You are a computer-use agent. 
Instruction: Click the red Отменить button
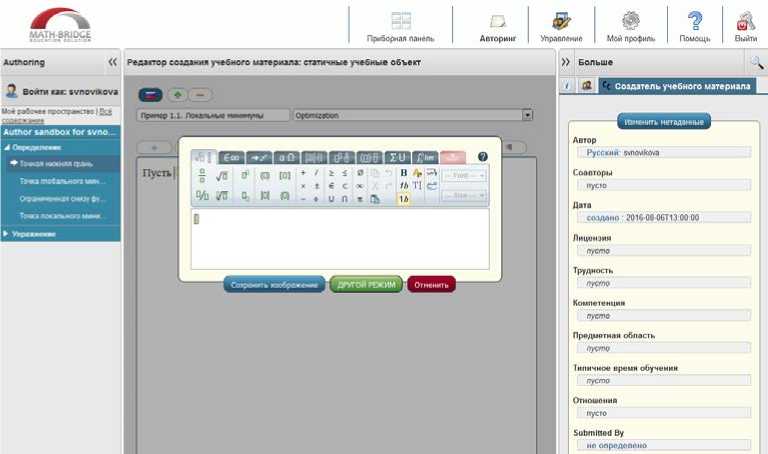431,285
